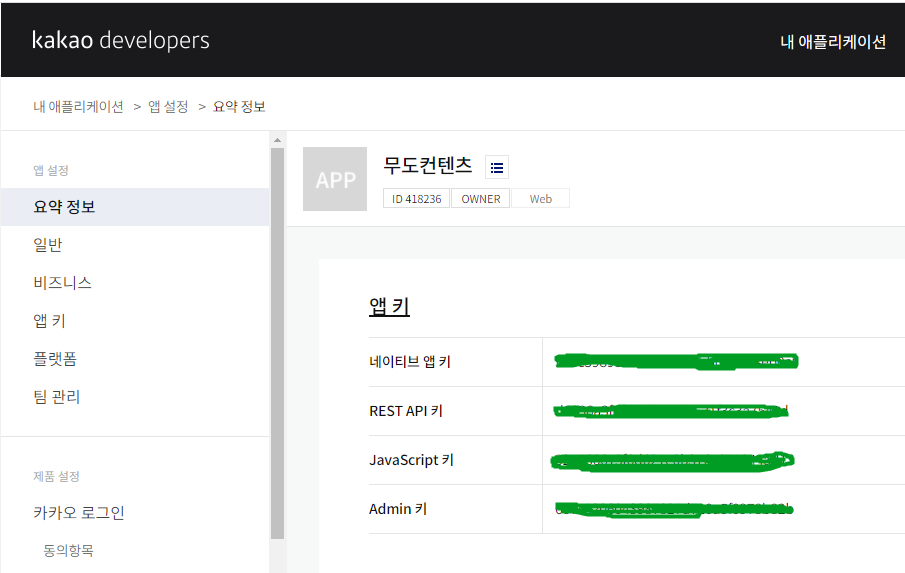Image resolution: width=905 pixels, height=573 pixels.
Task: Open the app list icon beside 무도컨텐츠
Action: coord(496,167)
